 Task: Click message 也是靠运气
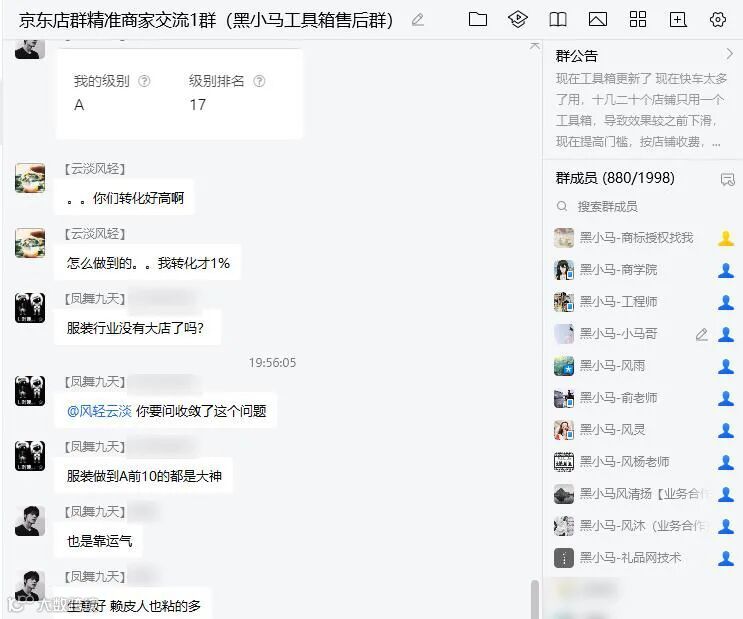click(99, 541)
